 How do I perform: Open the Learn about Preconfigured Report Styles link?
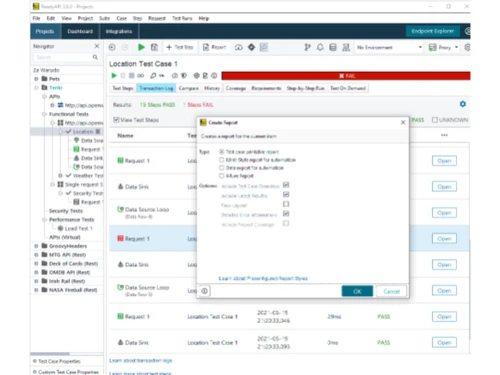click(x=263, y=278)
